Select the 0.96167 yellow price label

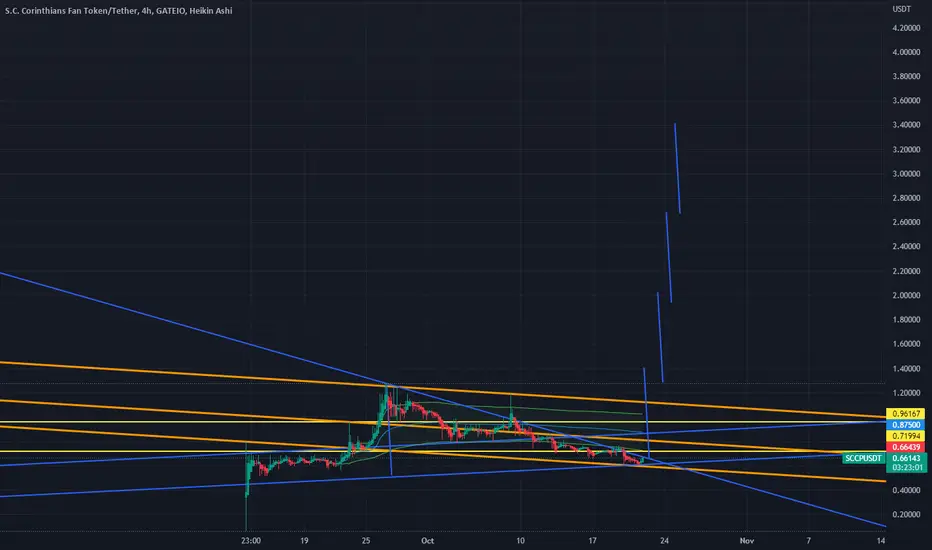pyautogui.click(x=906, y=414)
